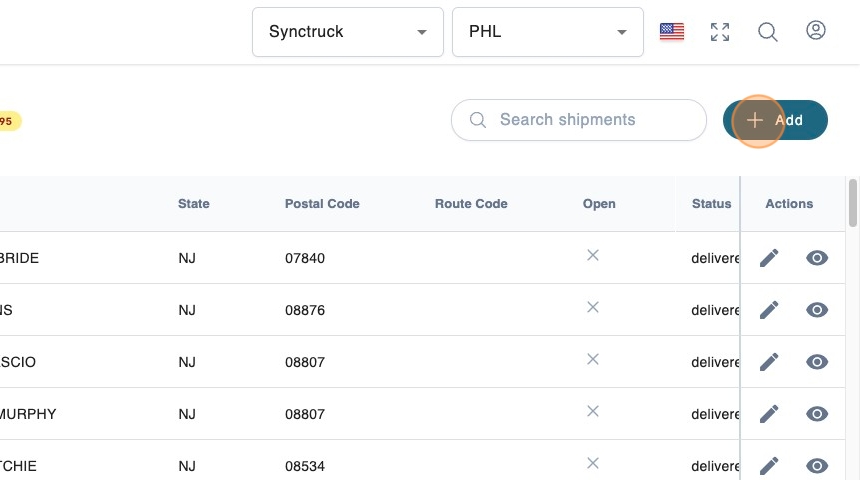This screenshot has height=480, width=860.
Task: Sort by the Route Code column header
Action: 471,204
